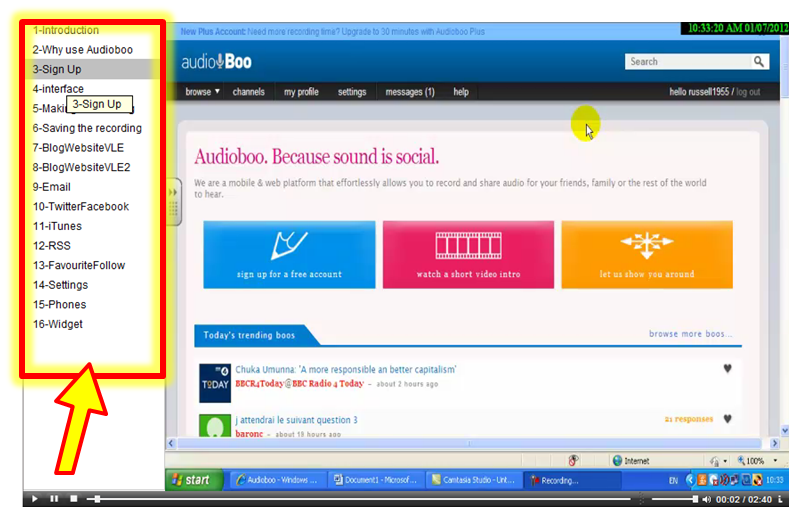Click sign up for a free account tile

[289, 255]
